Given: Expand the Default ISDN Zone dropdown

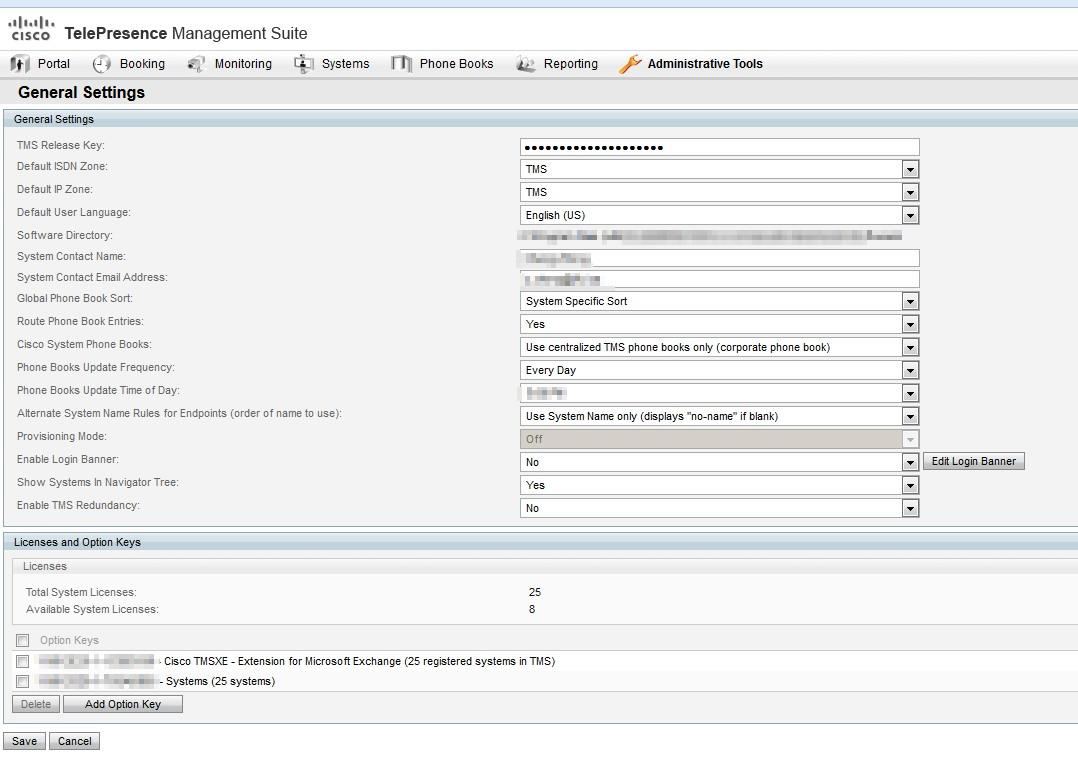Looking at the screenshot, I should [x=910, y=169].
